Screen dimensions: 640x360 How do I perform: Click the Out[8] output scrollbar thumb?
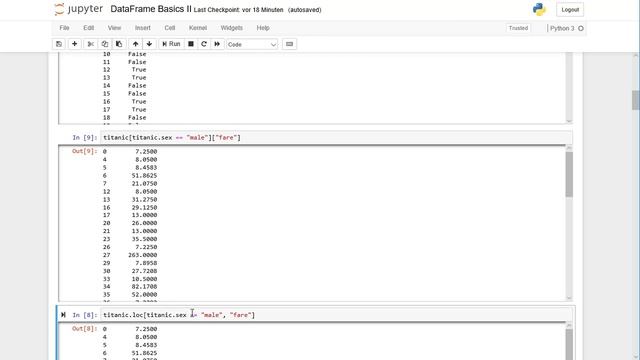click(569, 344)
